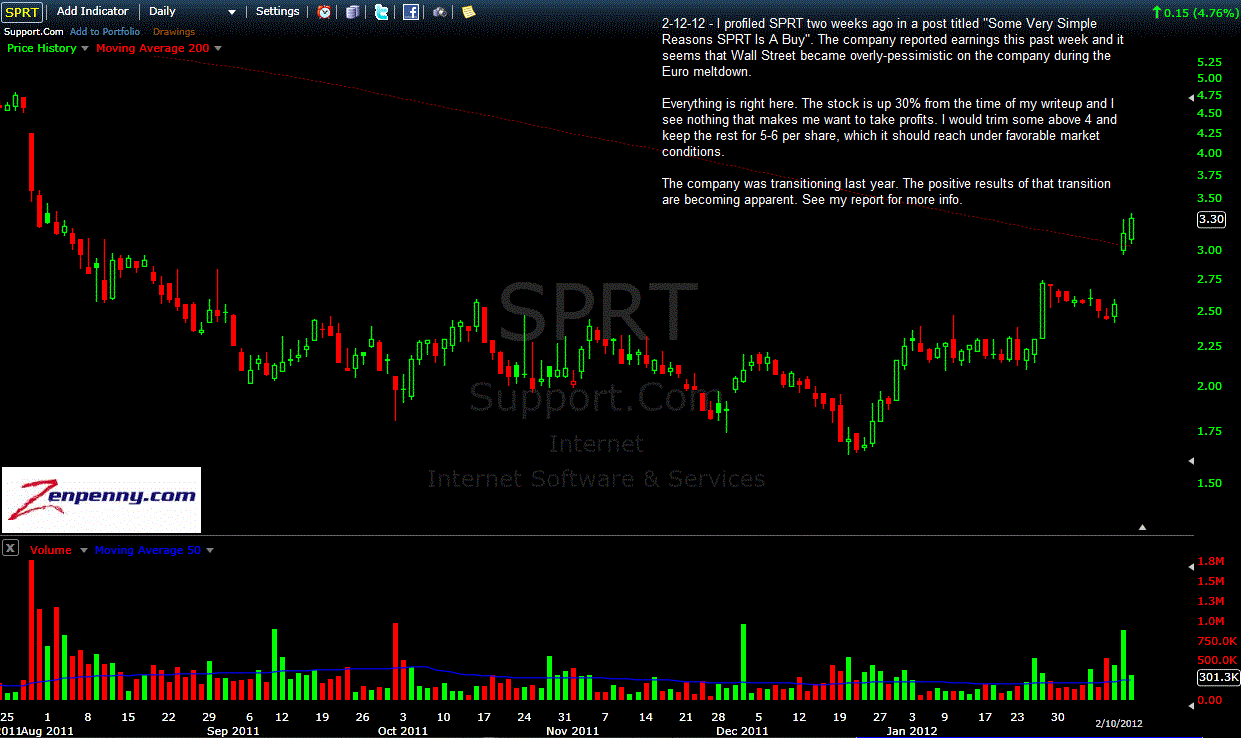Select the Volume label
The image size is (1241, 738).
[x=50, y=550]
